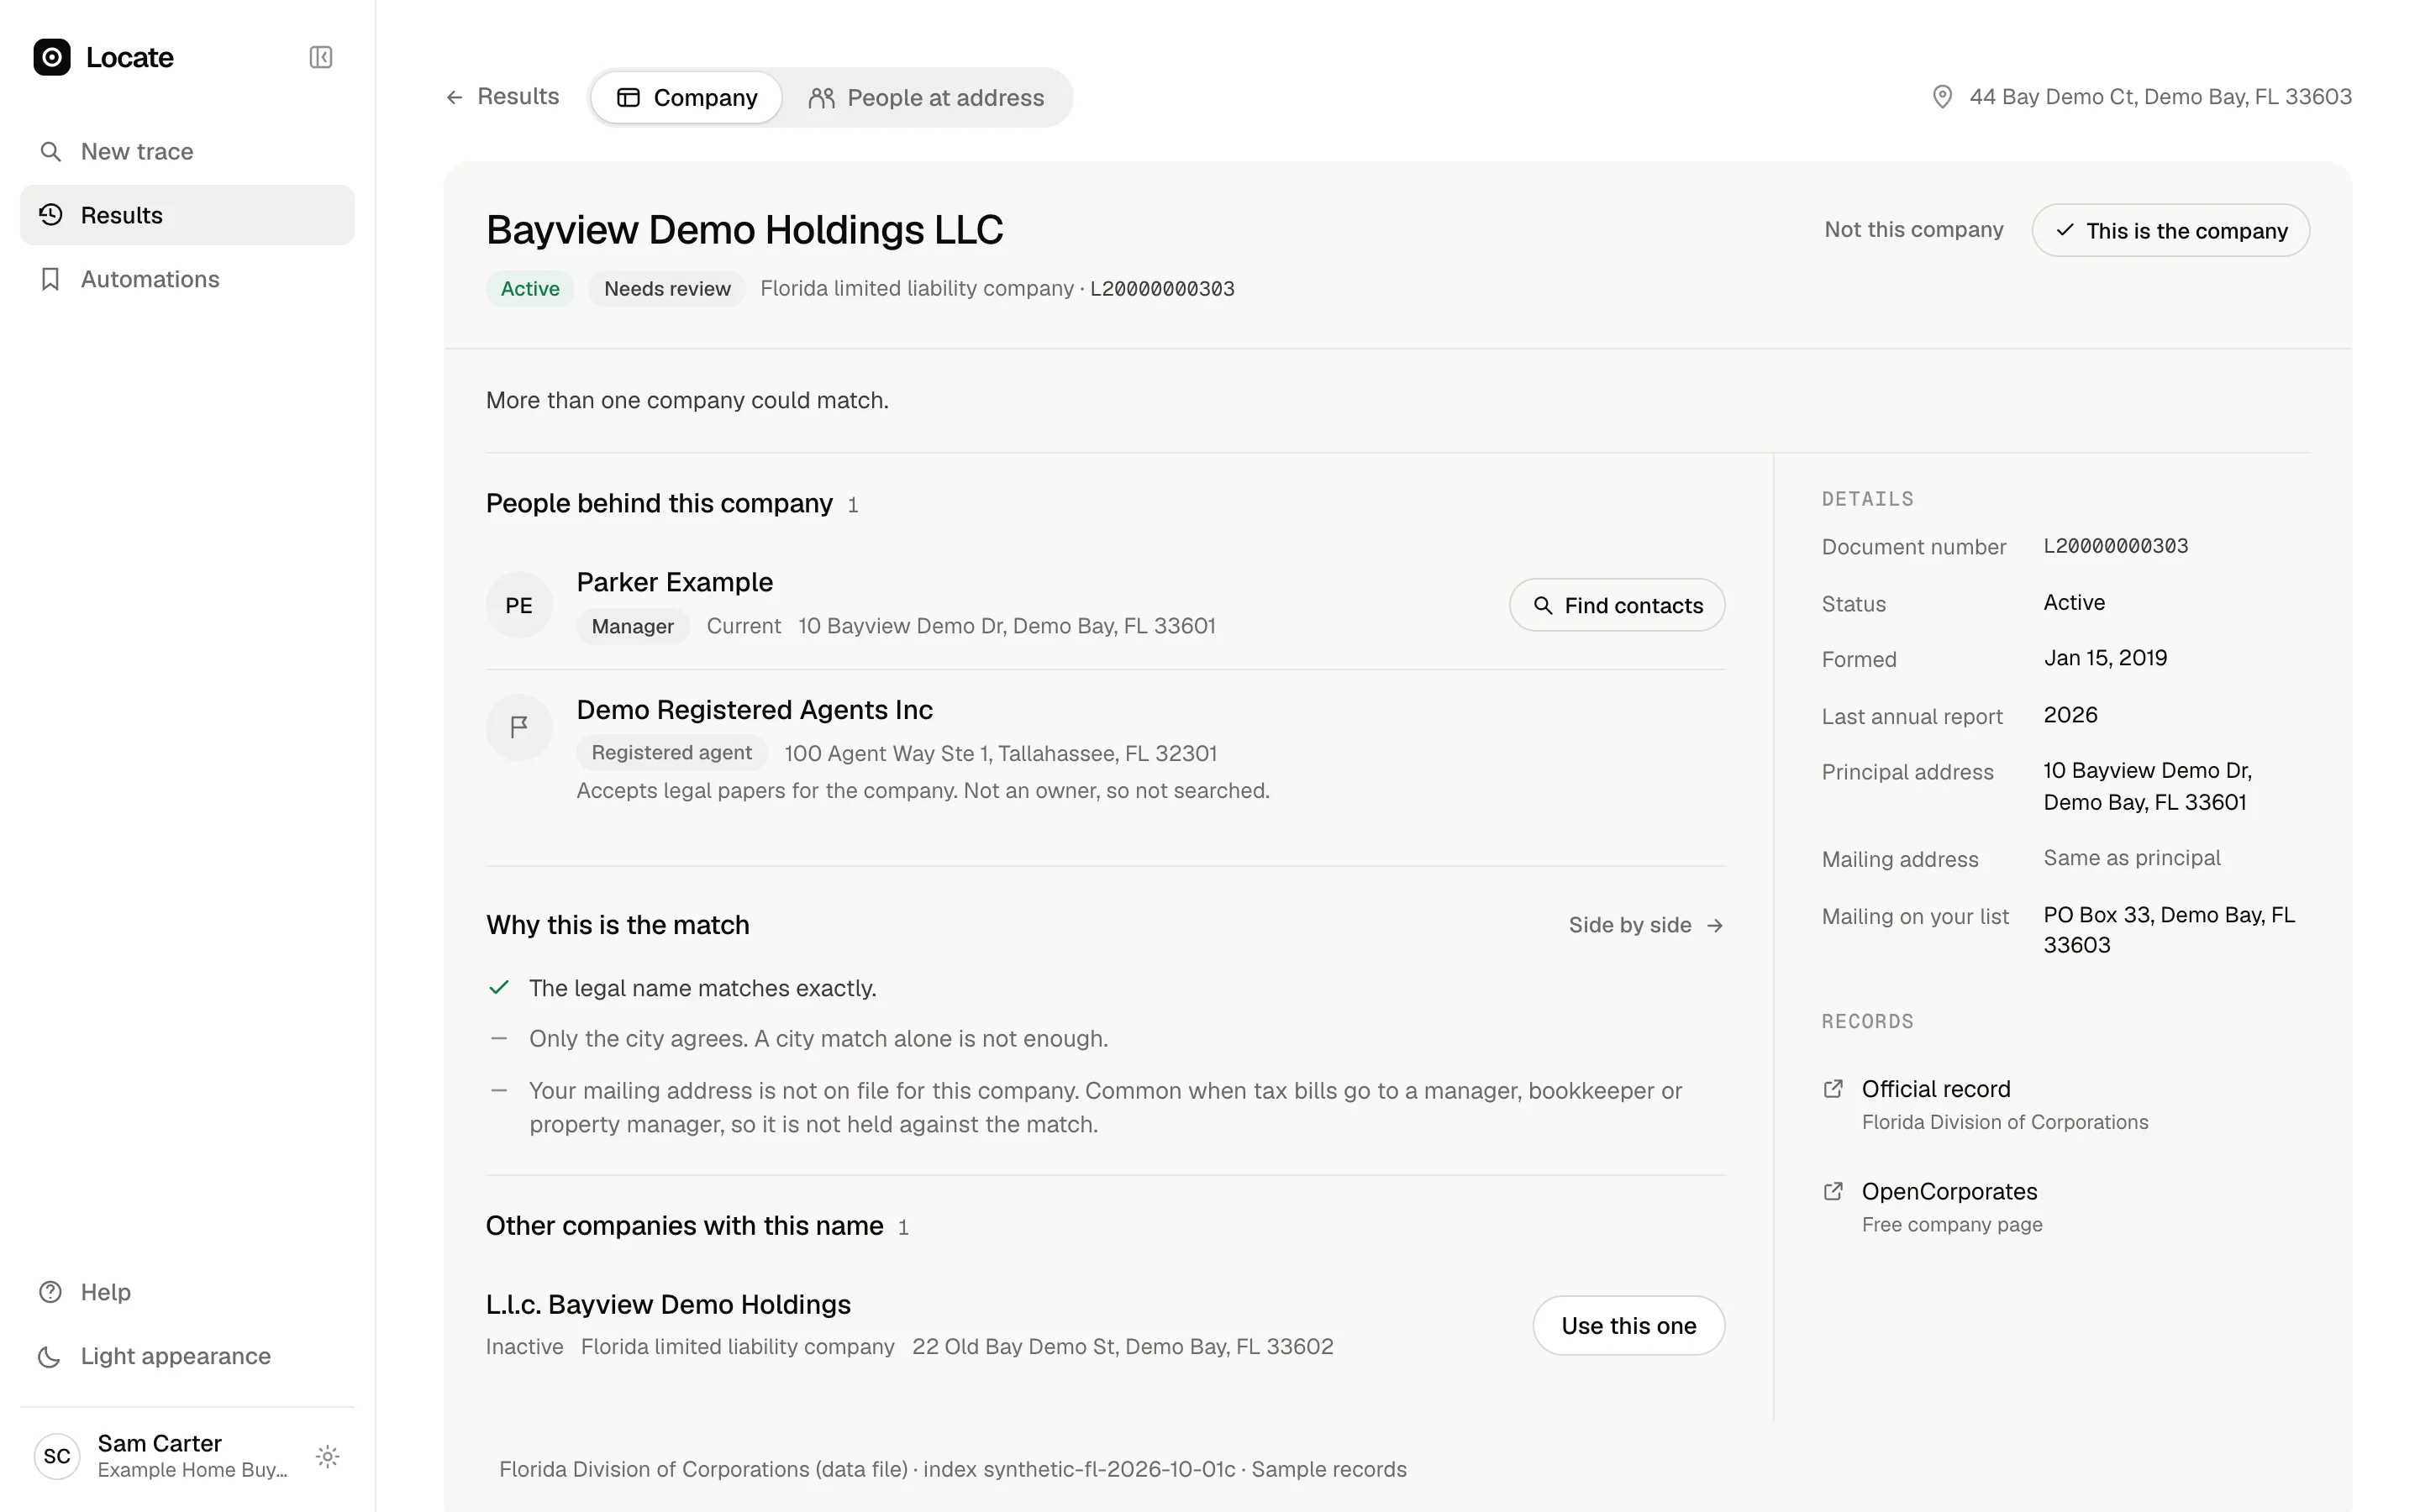Click the settings gear beside Sam Carter
2420x1512 pixels.
pos(328,1456)
